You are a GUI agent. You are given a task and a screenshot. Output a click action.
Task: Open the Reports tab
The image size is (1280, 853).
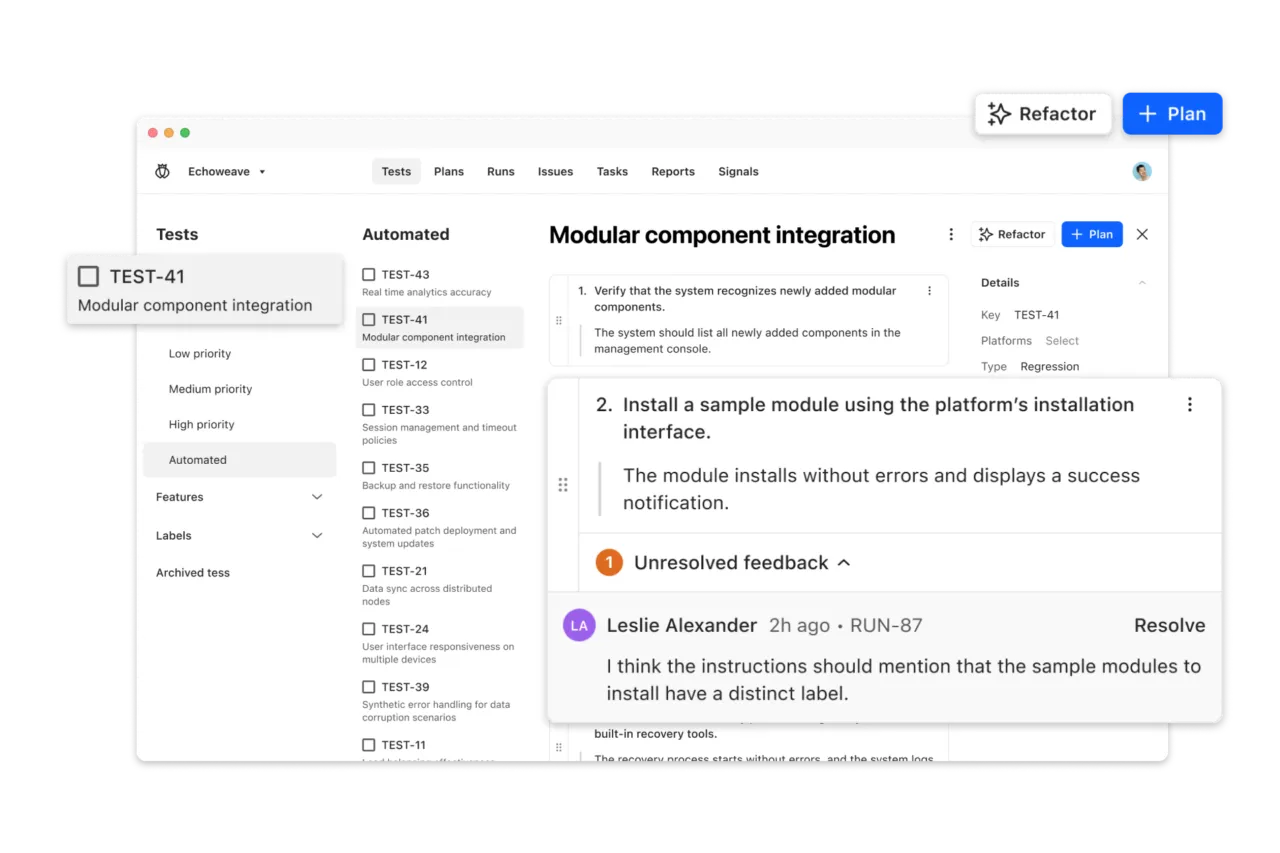tap(672, 171)
